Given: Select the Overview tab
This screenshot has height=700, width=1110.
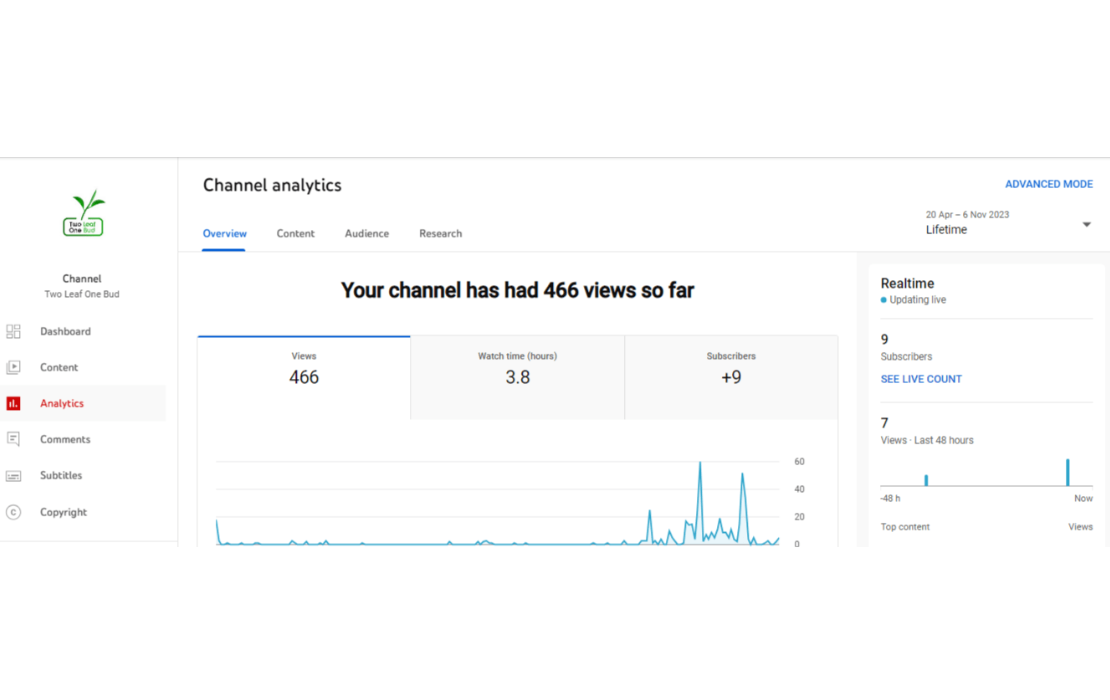Looking at the screenshot, I should [x=224, y=234].
